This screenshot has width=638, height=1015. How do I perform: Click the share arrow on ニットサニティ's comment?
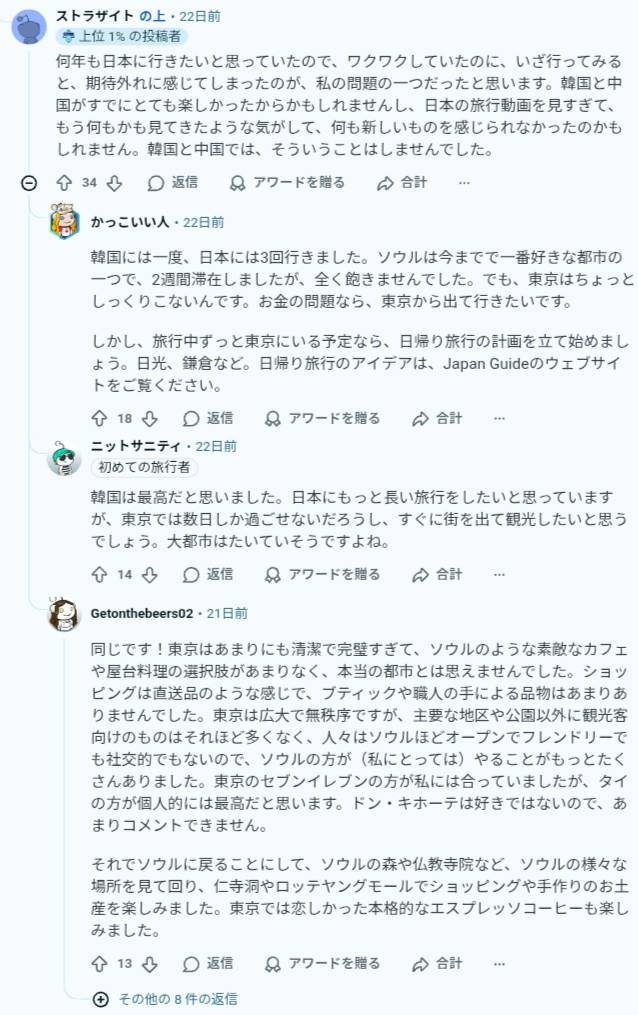[x=420, y=575]
